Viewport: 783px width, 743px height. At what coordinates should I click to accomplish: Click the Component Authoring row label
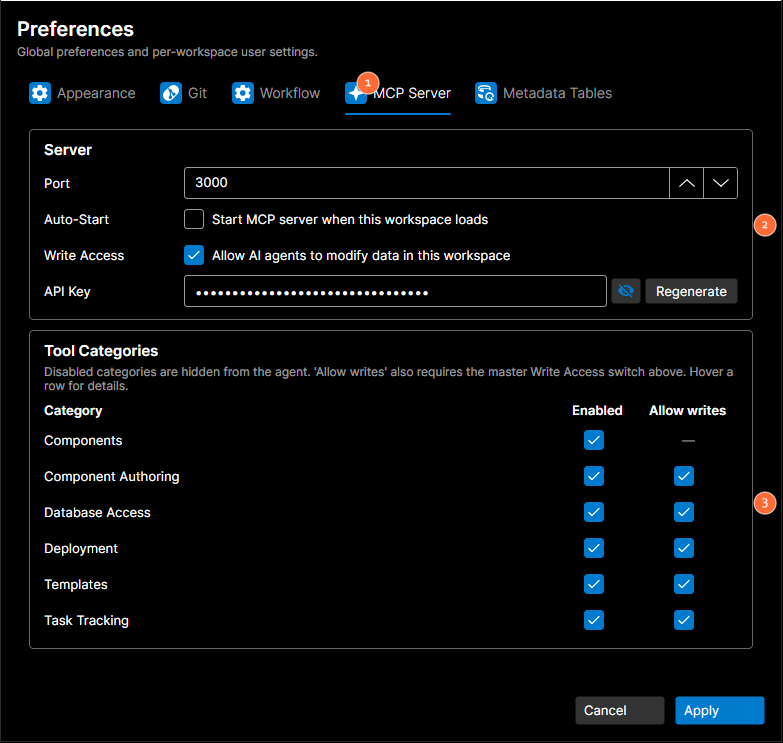pyautogui.click(x=111, y=476)
